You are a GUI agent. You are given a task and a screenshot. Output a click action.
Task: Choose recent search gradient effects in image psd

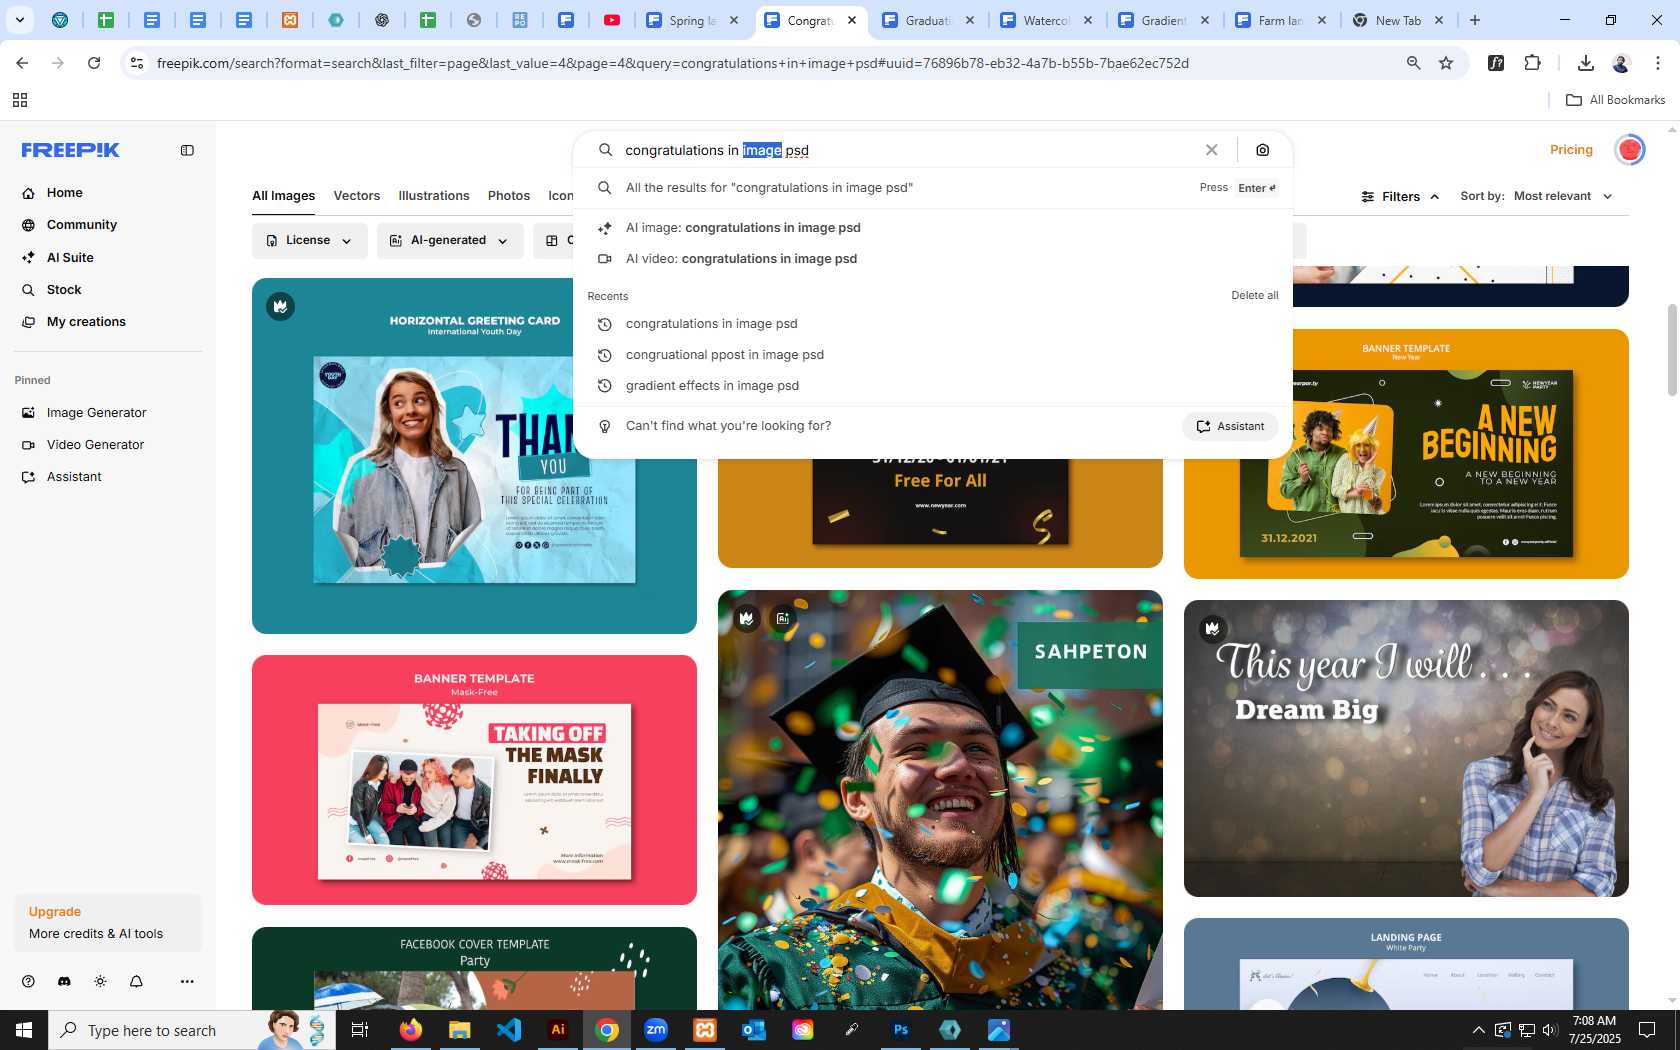[x=933, y=386]
